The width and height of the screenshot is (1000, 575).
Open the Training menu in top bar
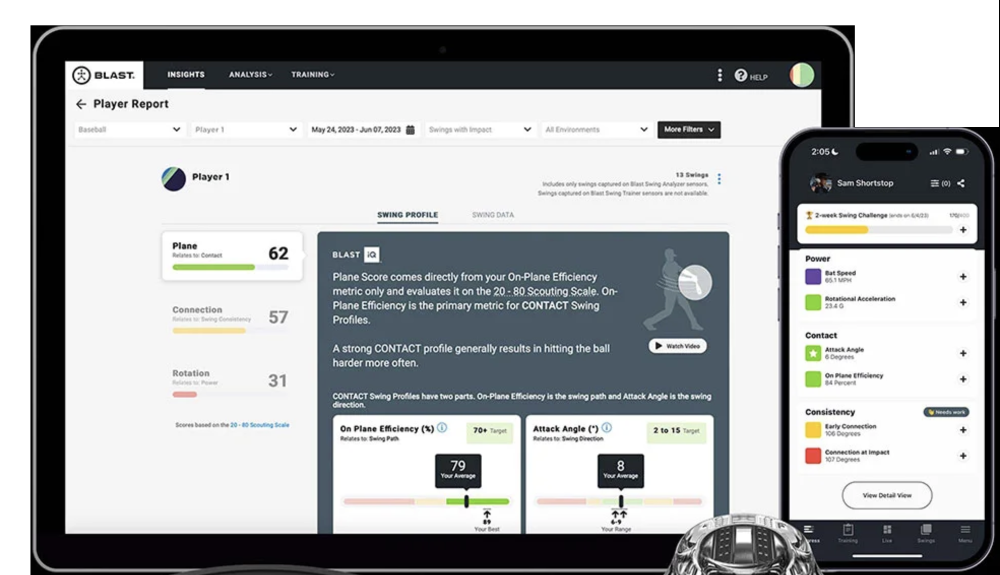coord(312,75)
